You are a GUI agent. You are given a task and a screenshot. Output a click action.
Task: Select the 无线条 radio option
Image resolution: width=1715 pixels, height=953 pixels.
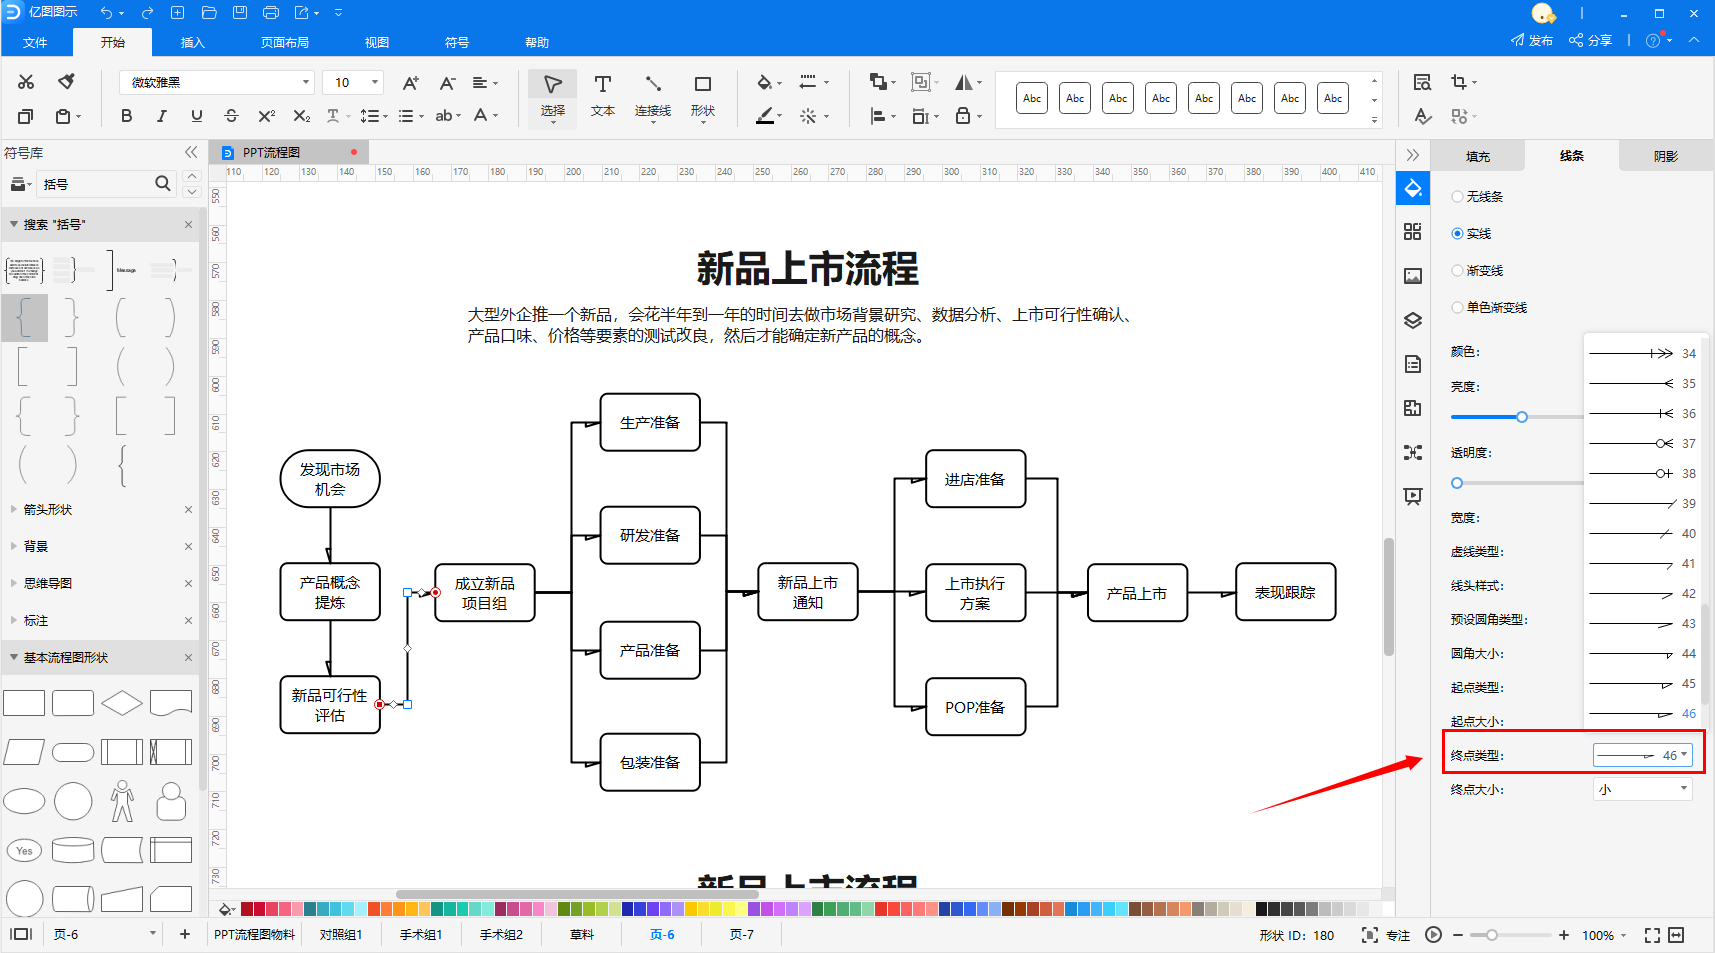pos(1457,197)
